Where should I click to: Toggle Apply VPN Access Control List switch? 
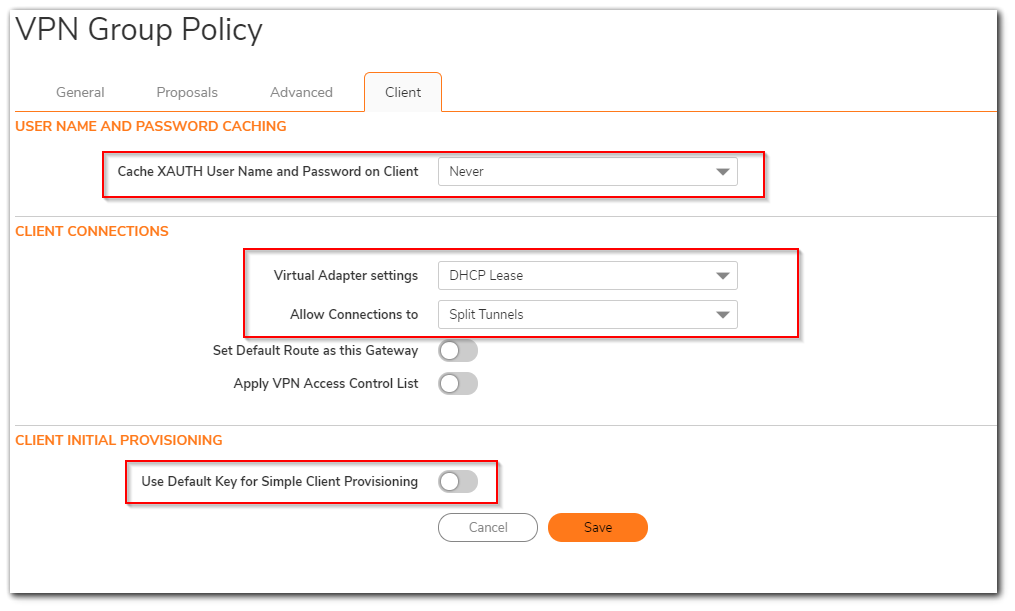click(458, 383)
